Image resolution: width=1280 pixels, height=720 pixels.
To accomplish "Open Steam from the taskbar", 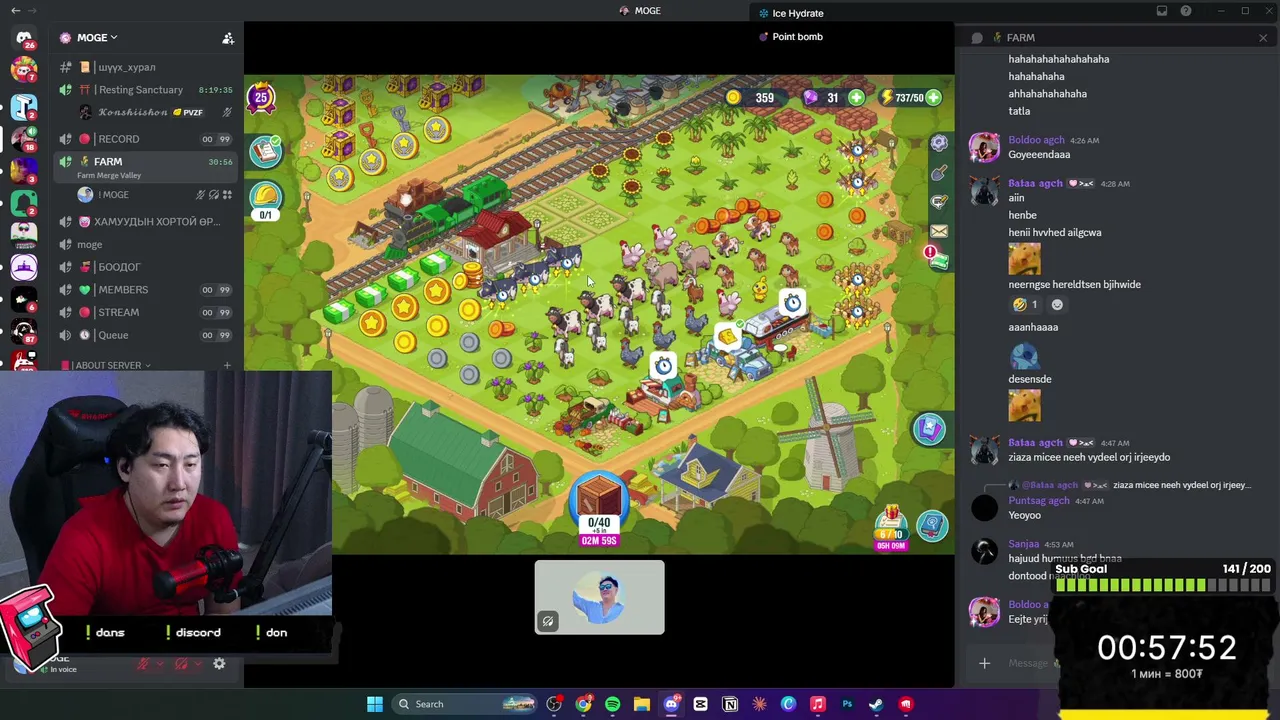I will [876, 704].
